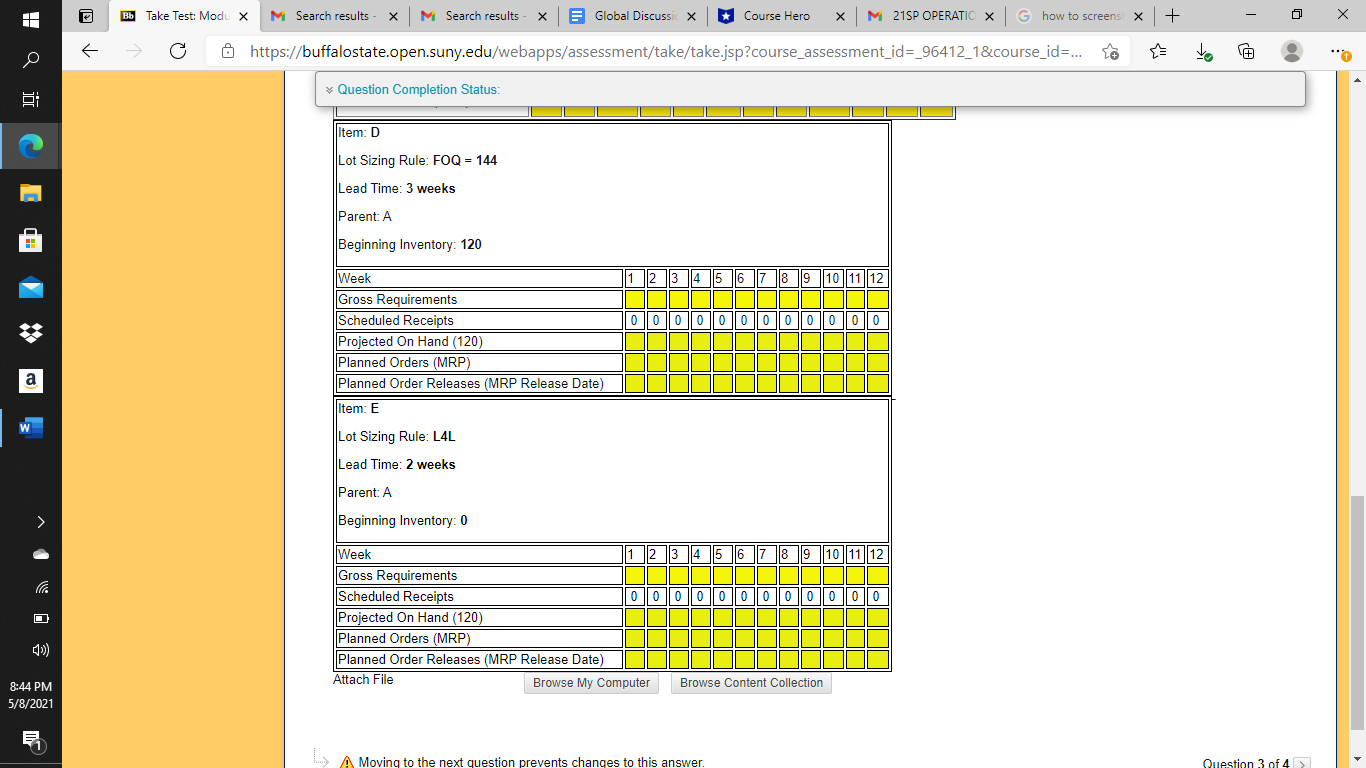
Task: Collapse the Question Completion Status bar
Action: tap(329, 89)
